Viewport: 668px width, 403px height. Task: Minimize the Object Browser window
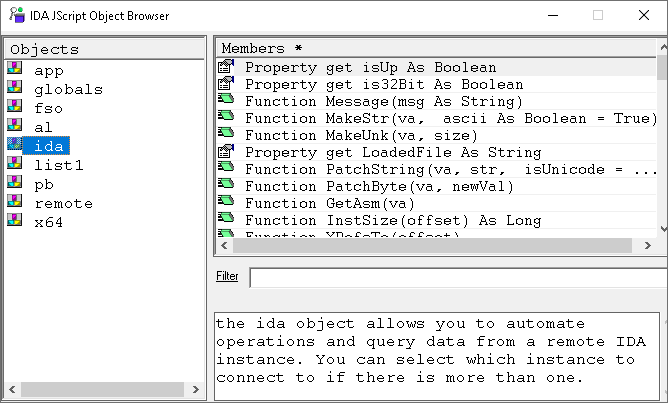click(x=553, y=15)
